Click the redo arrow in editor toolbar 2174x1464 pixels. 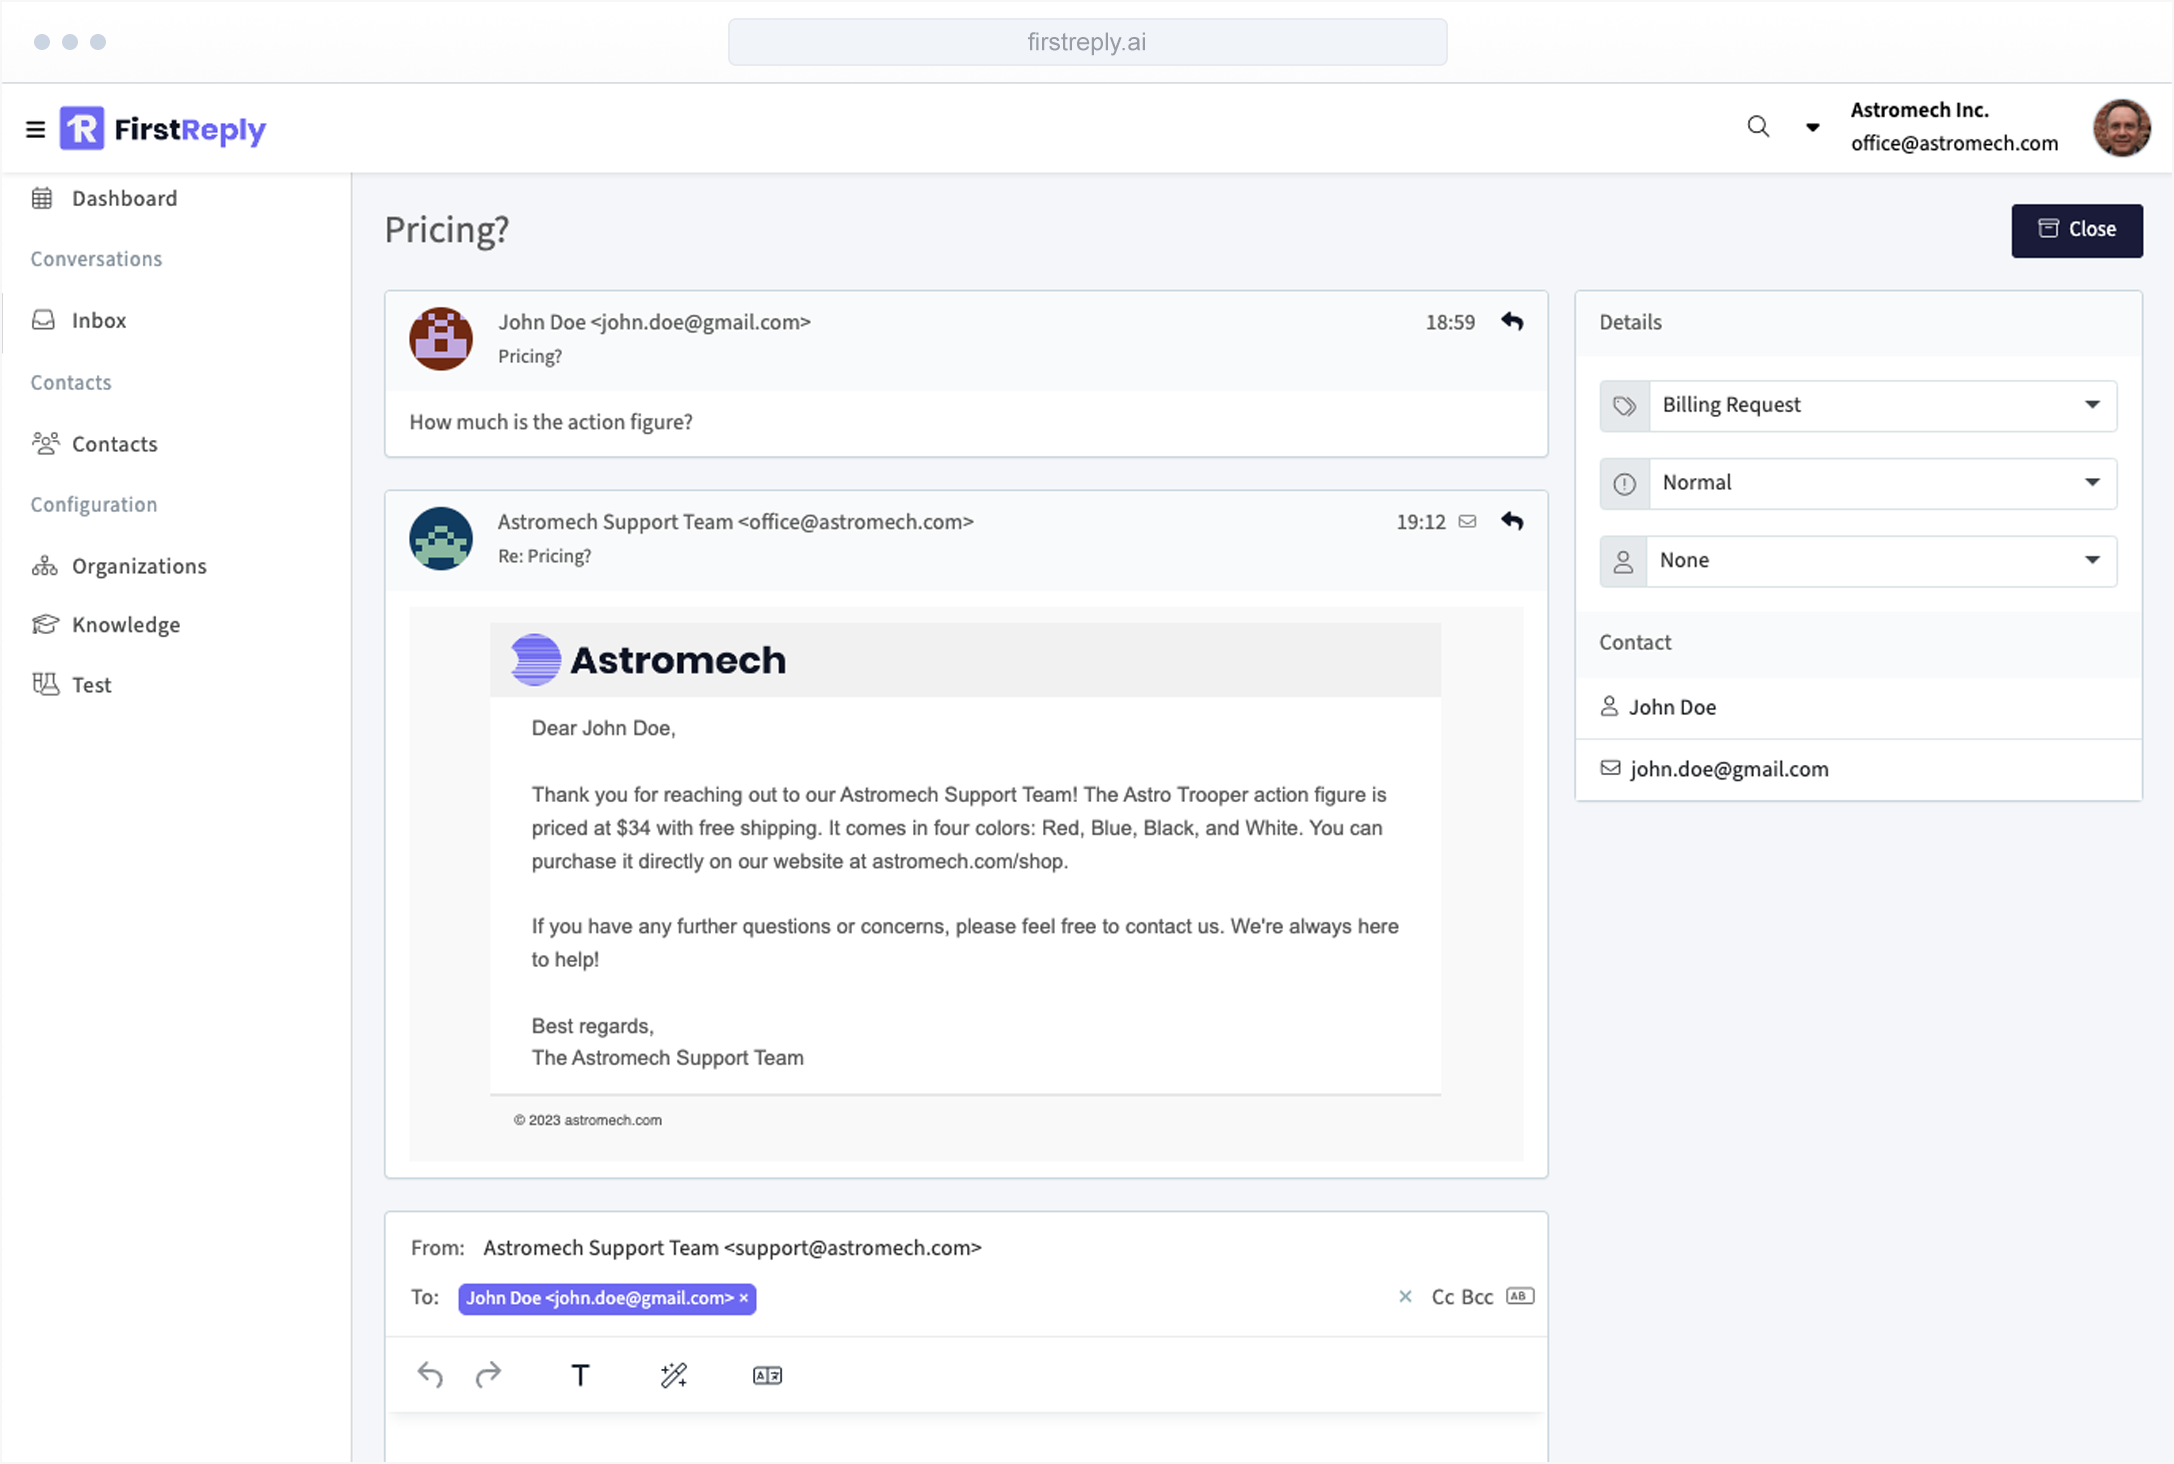pos(488,1375)
